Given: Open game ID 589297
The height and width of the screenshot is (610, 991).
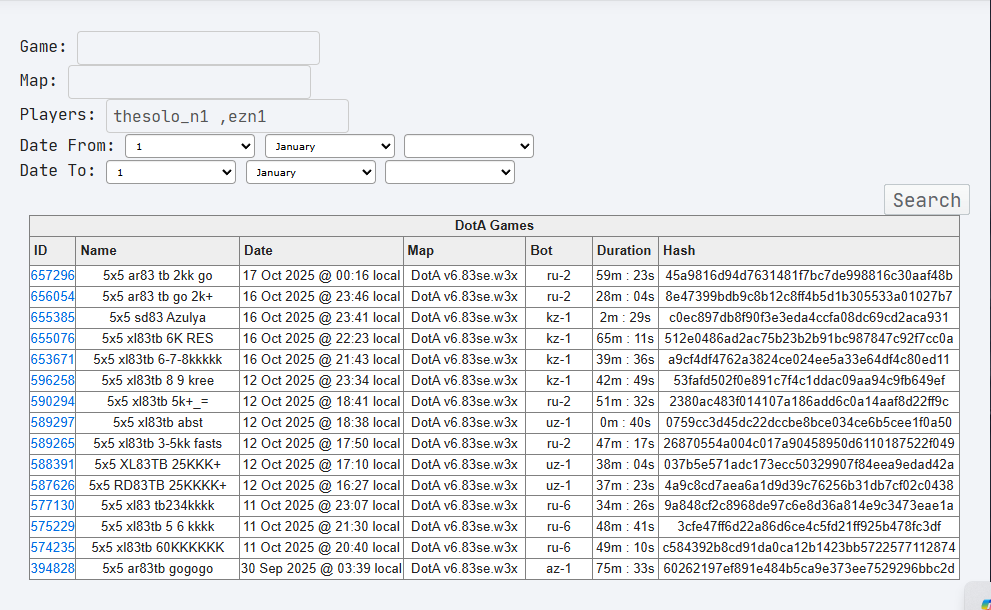Looking at the screenshot, I should point(52,422).
